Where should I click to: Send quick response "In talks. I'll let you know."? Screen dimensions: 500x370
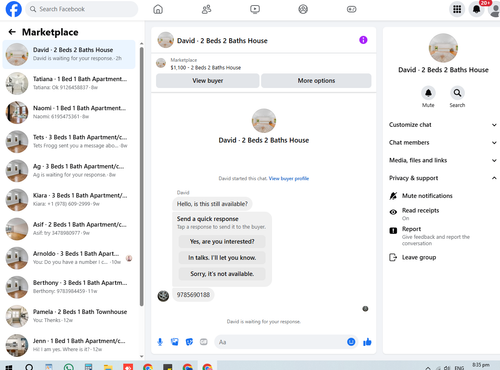222,258
